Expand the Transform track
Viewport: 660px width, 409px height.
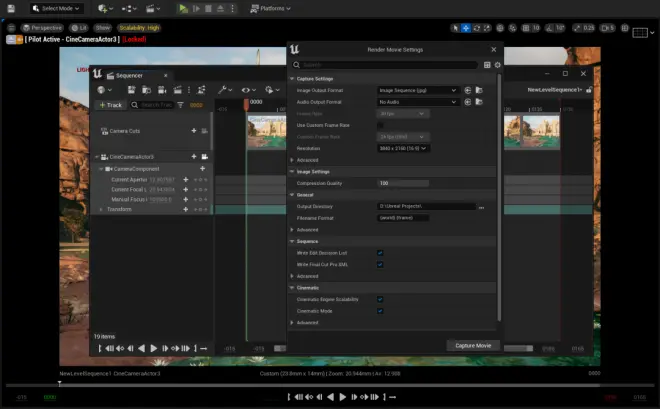click(101, 209)
